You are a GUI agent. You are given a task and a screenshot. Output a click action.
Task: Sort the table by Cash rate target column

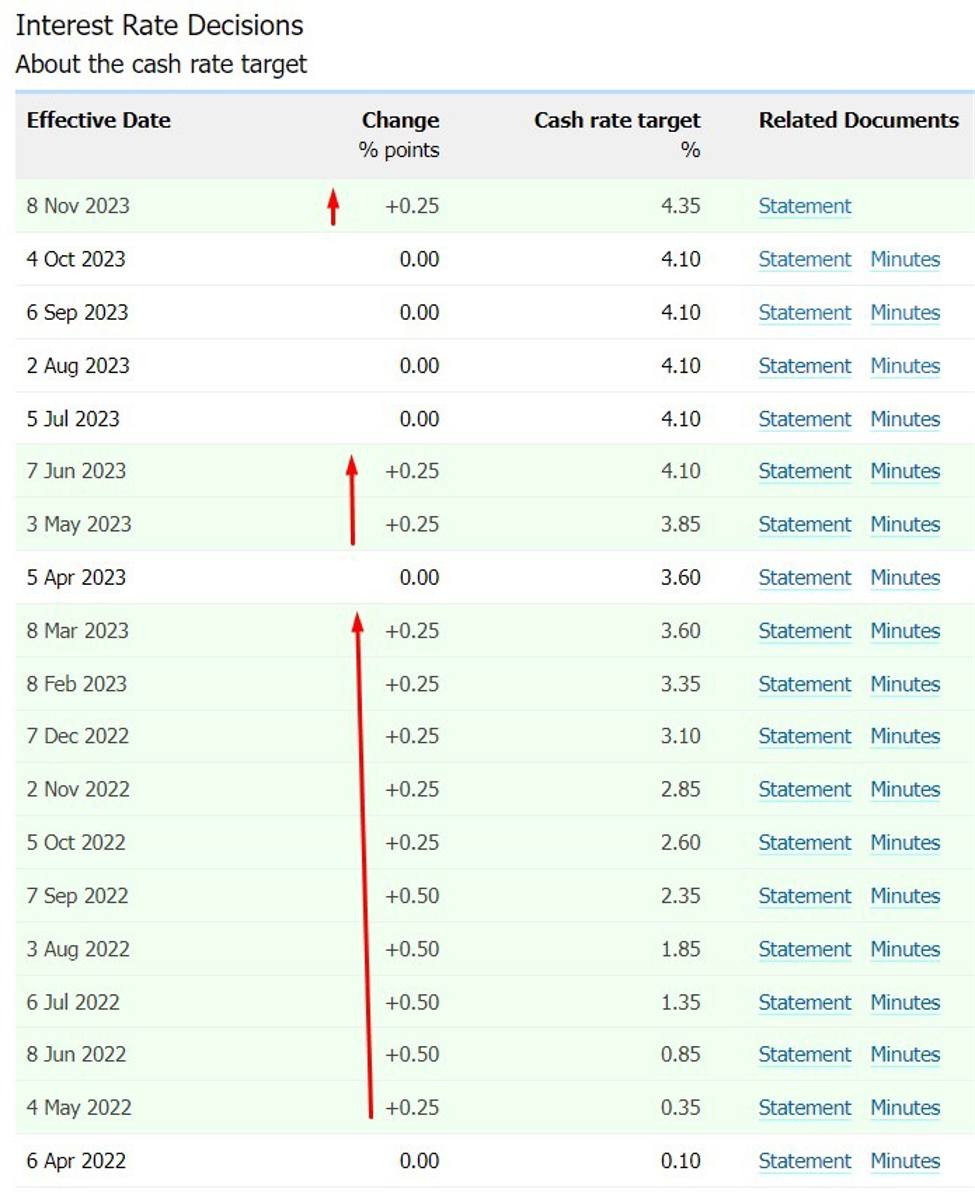tap(617, 120)
